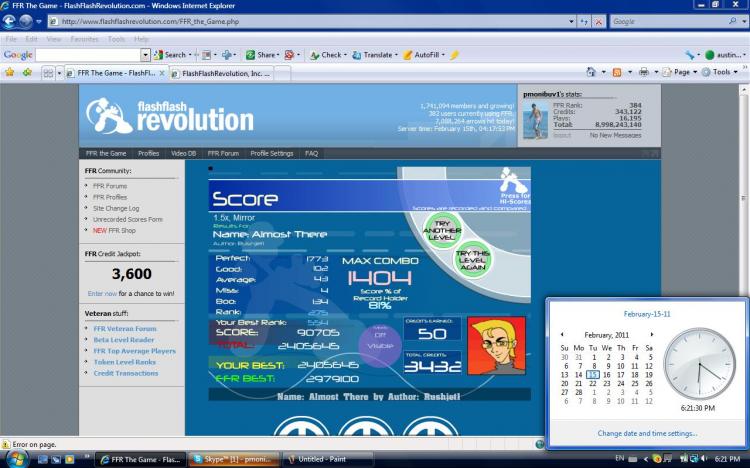The image size is (750, 468).
Task: Expand the print button dropdown arrow
Action: pyautogui.click(x=656, y=72)
